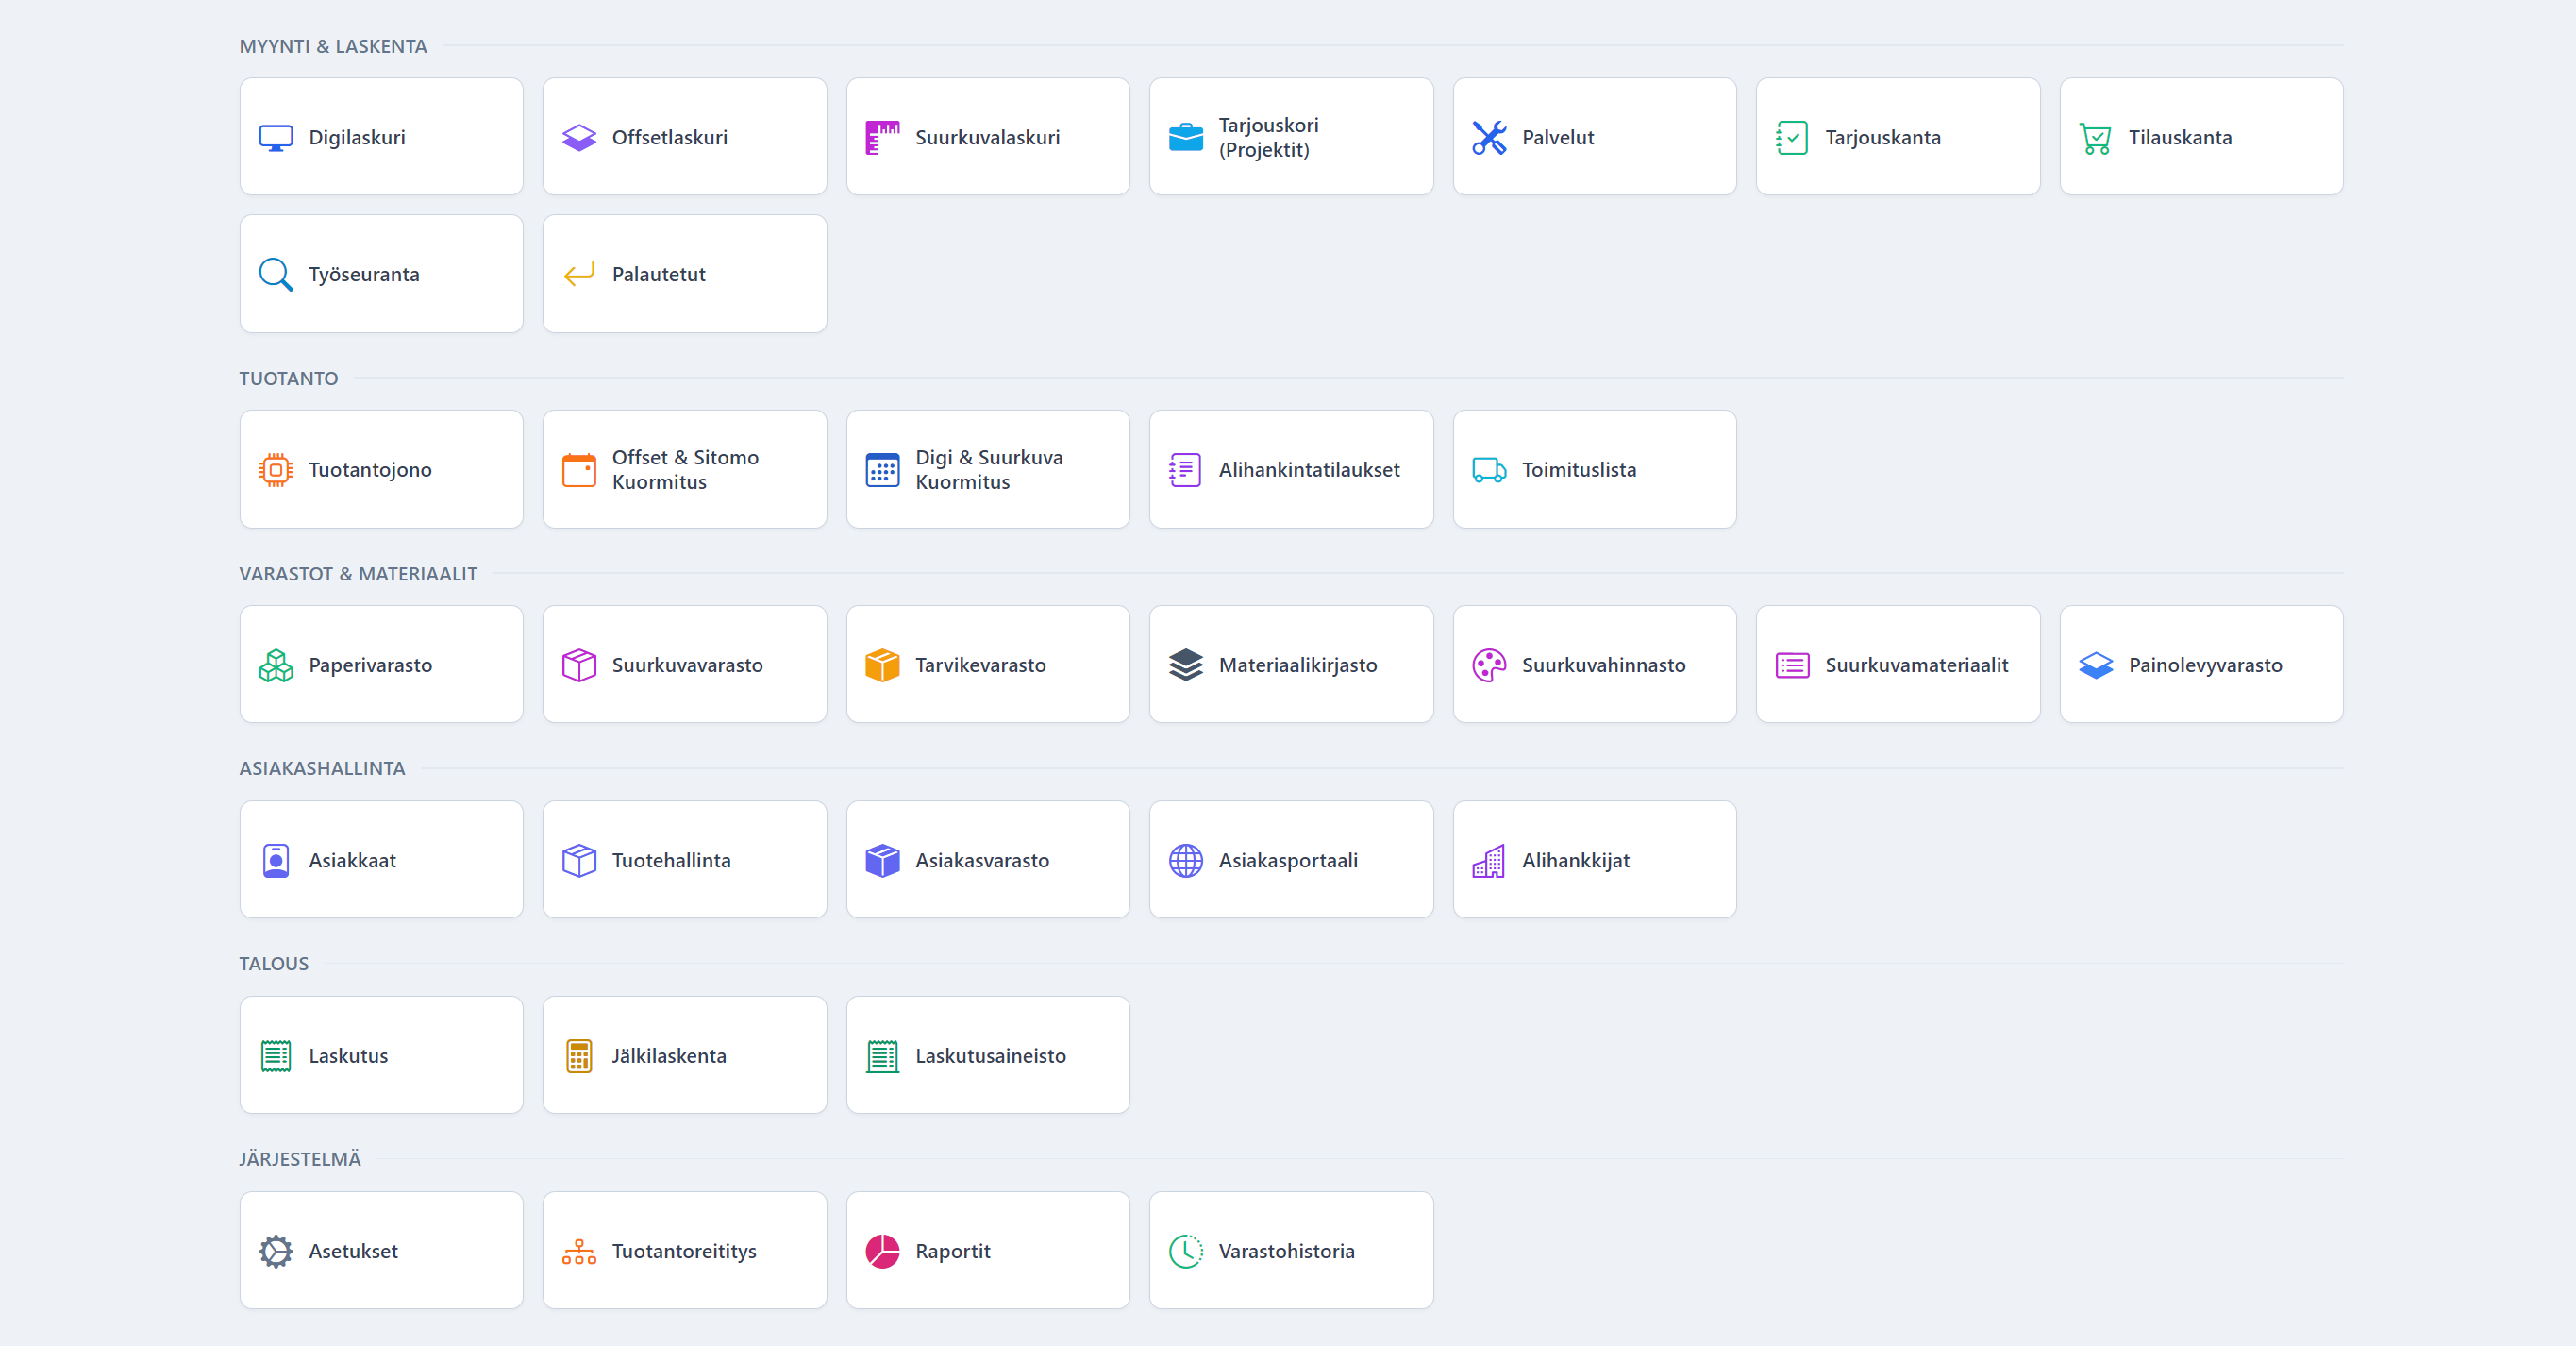Click the TUOTANTO section heading
Viewport: 2576px width, 1346px height.
pyautogui.click(x=288, y=378)
